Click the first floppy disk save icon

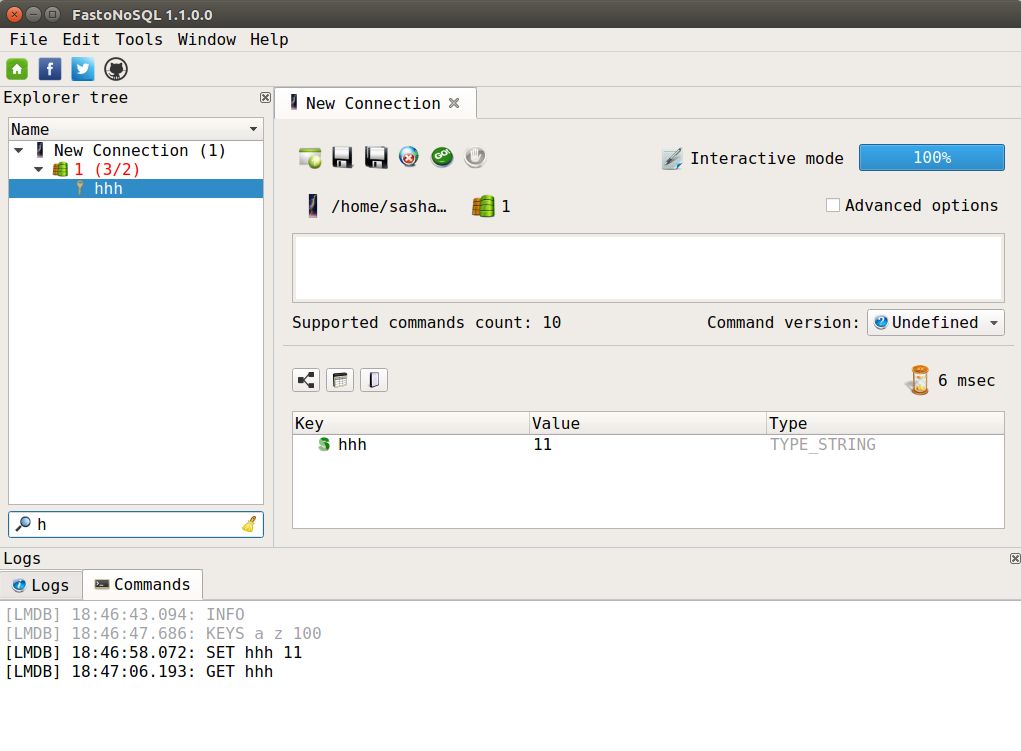pyautogui.click(x=343, y=158)
